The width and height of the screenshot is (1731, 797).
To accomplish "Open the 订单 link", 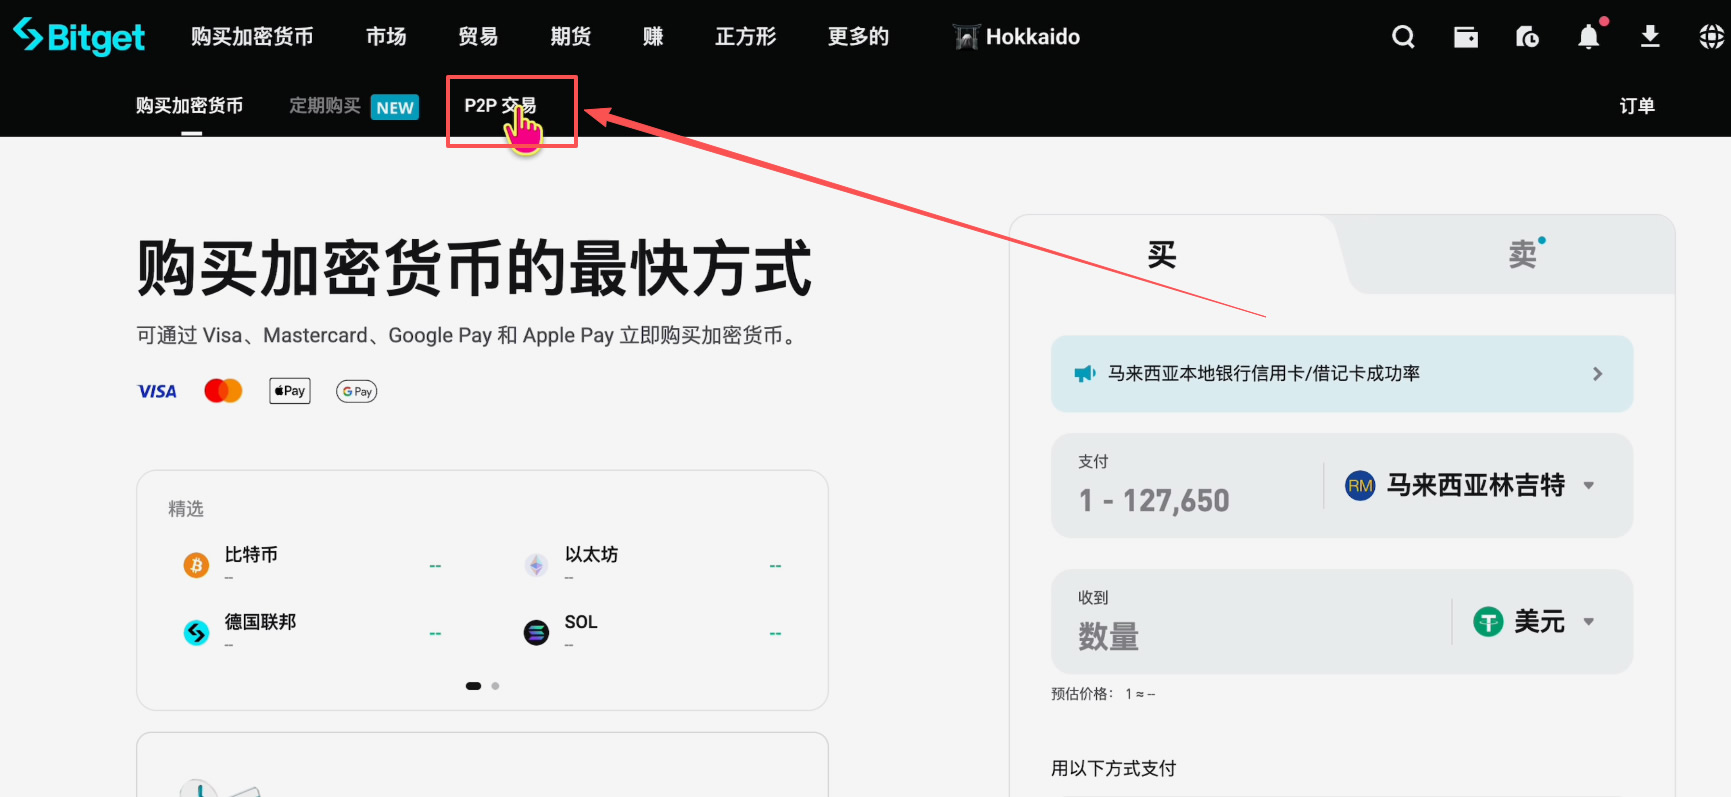I will tap(1637, 106).
